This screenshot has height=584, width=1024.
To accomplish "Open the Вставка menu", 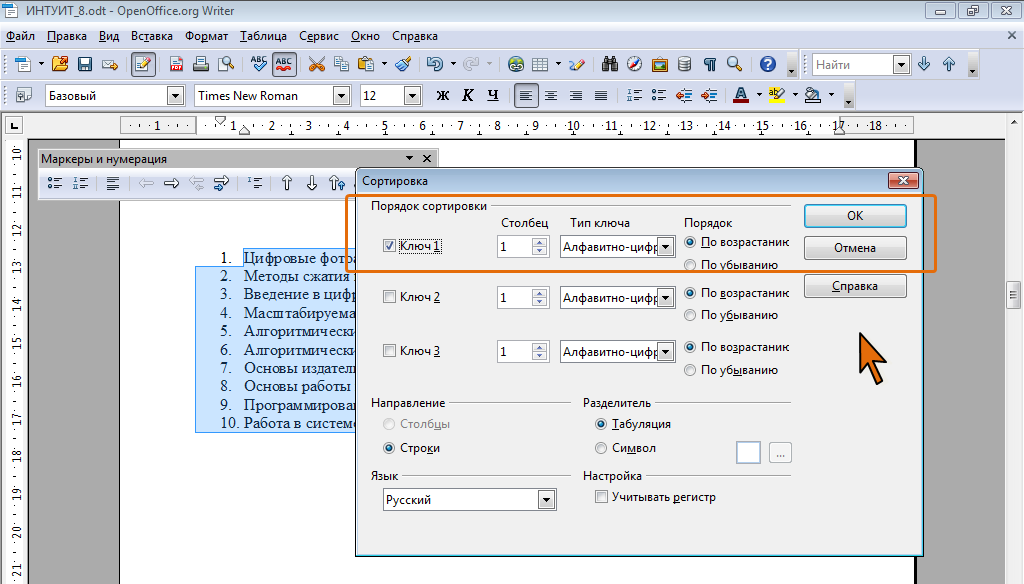I will coord(152,36).
